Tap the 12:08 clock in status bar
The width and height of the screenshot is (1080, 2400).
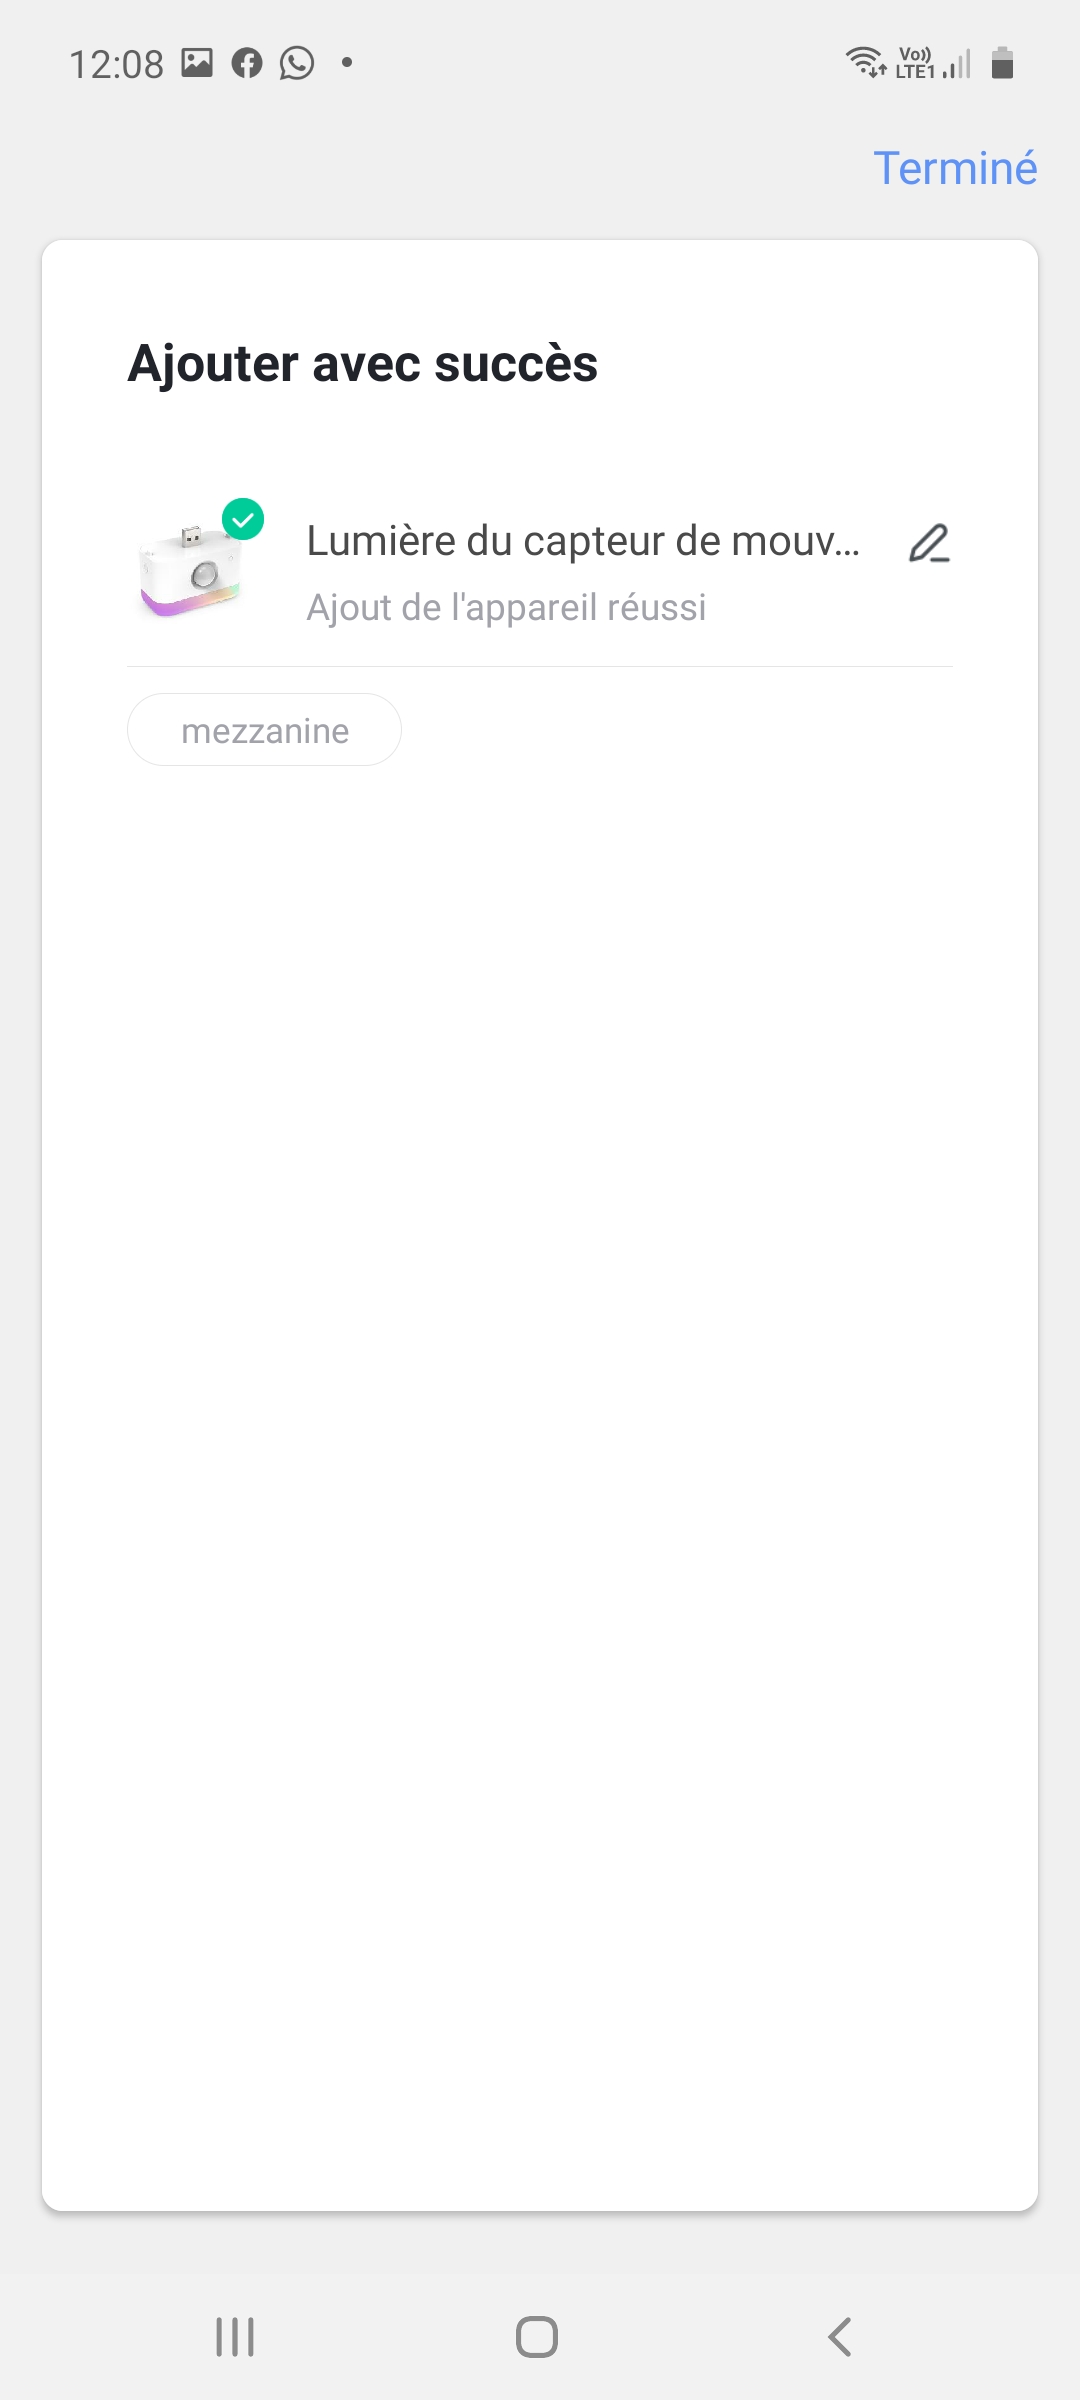point(116,64)
